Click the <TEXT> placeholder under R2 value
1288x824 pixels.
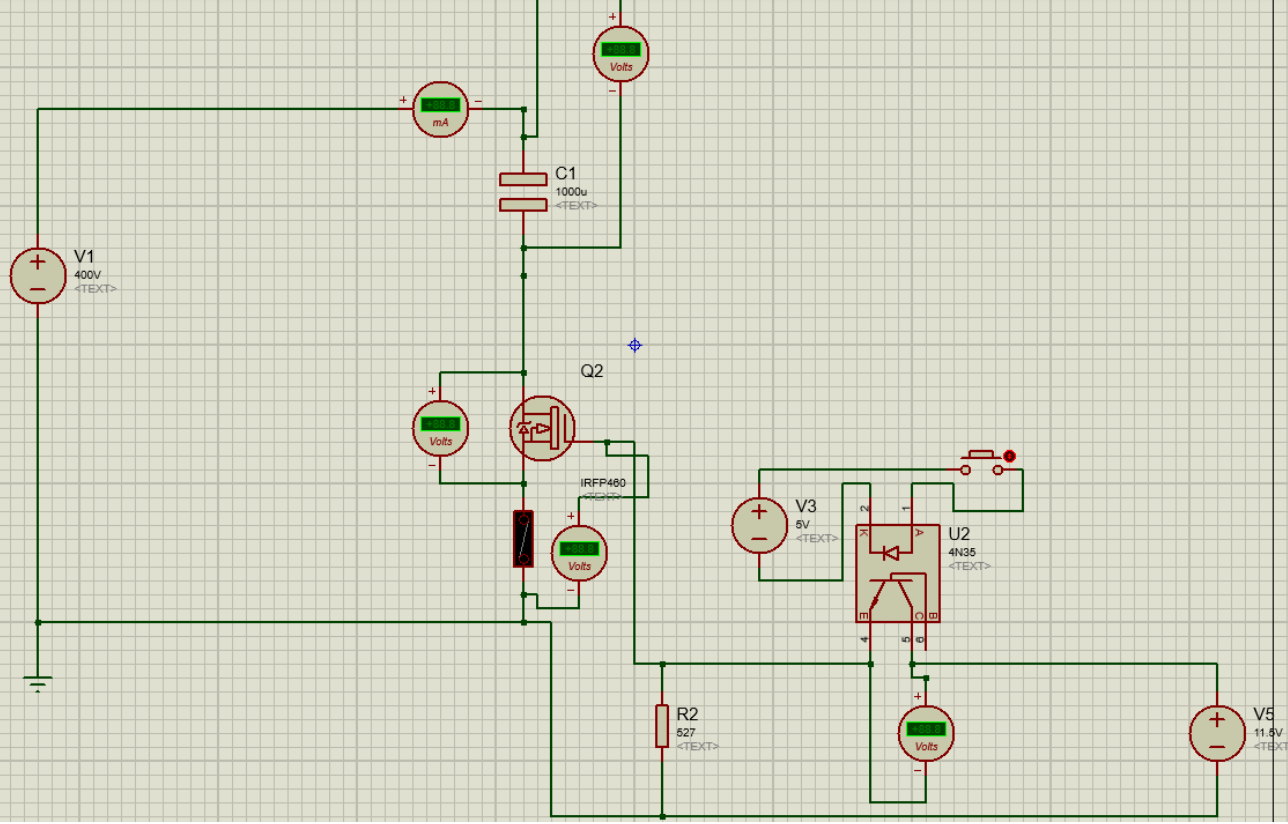tap(698, 746)
